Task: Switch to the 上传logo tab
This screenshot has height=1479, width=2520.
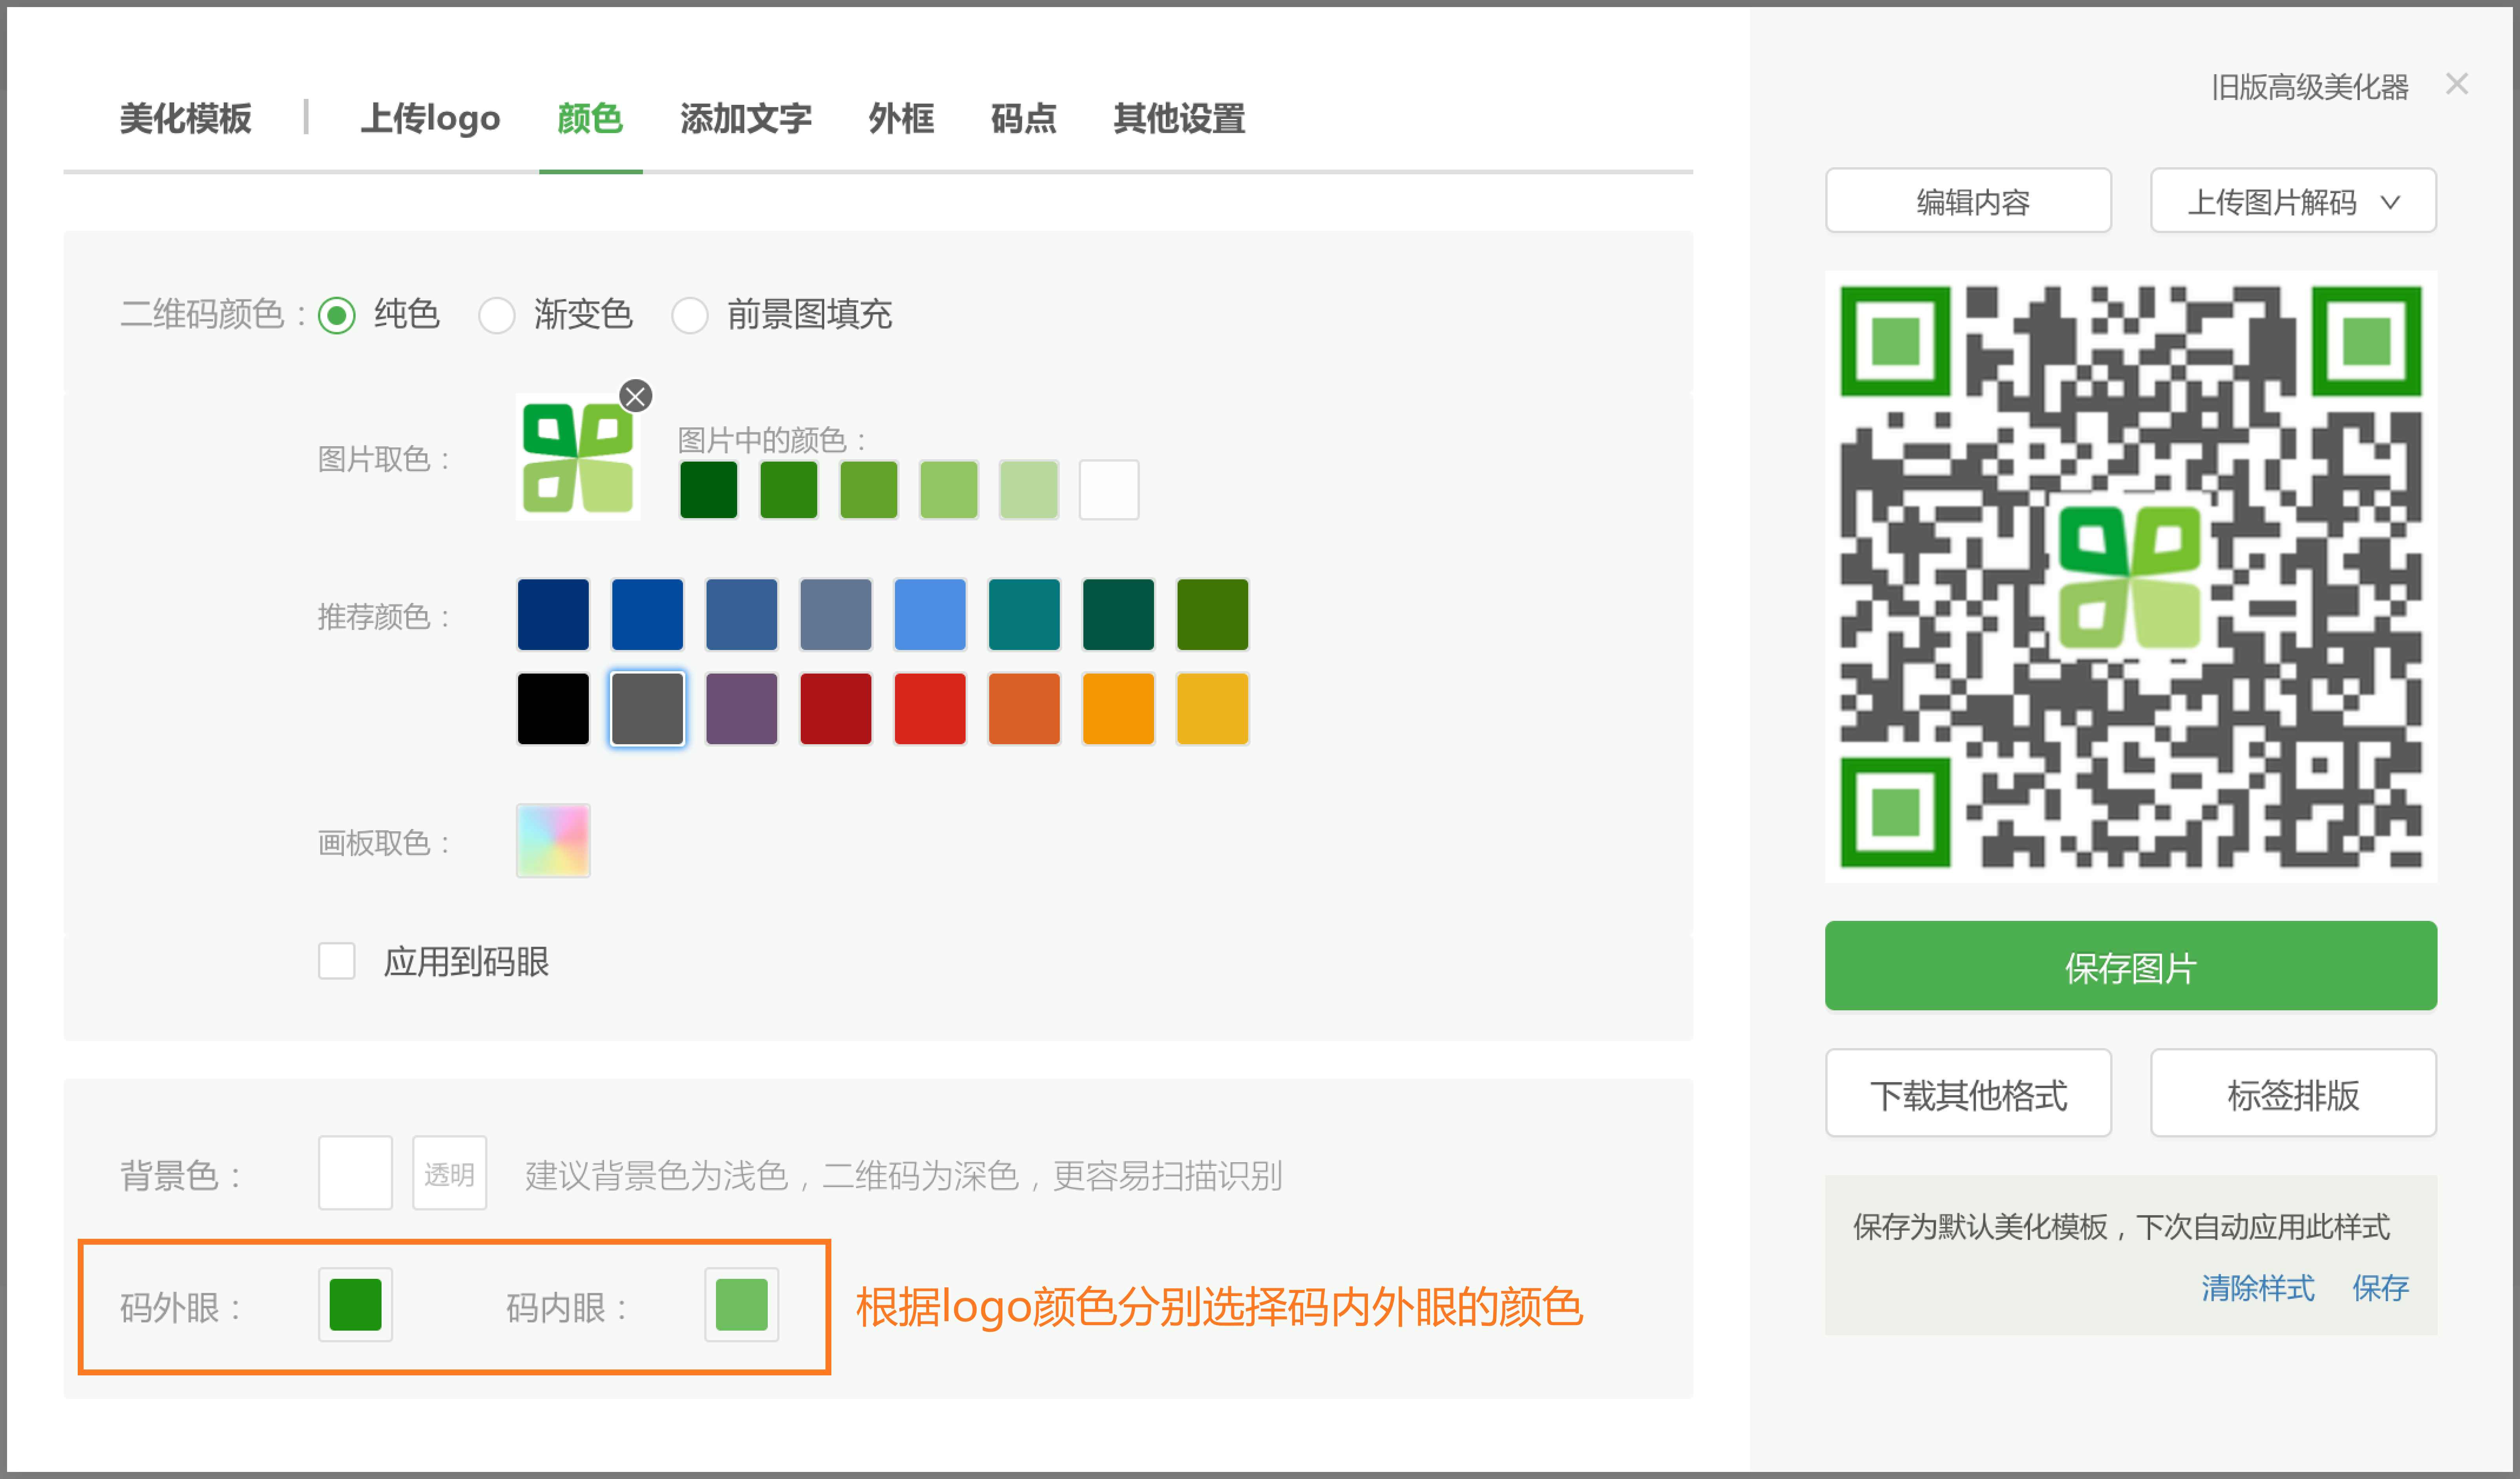Action: click(430, 118)
